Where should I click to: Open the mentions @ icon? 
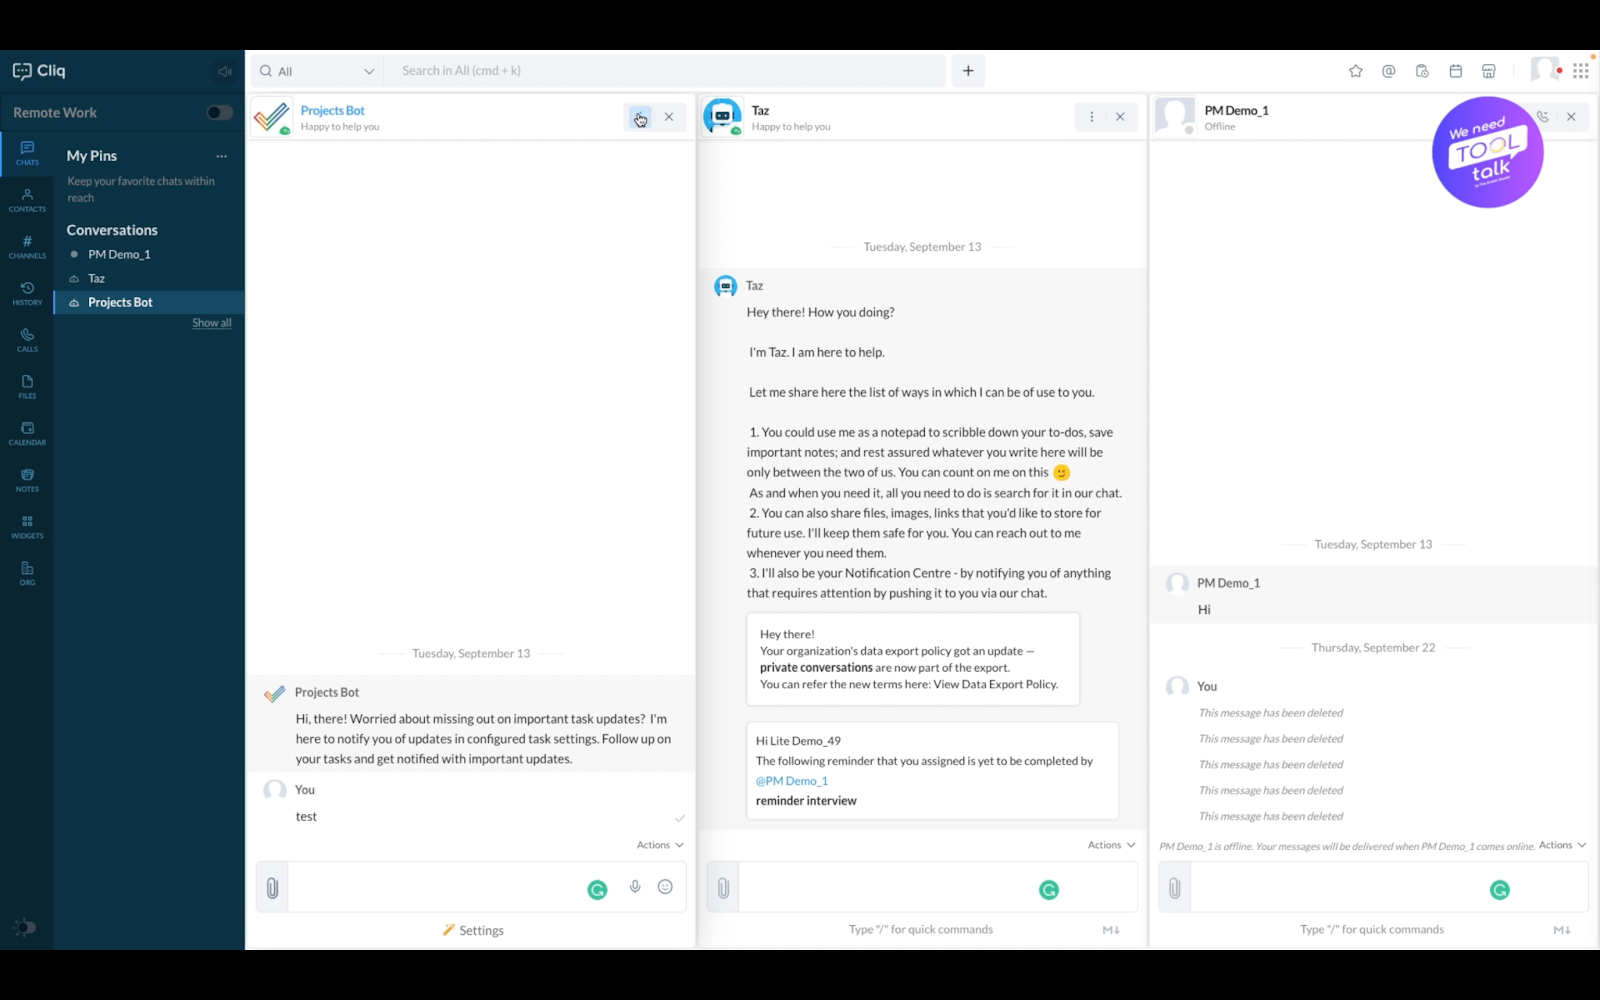(x=1388, y=71)
